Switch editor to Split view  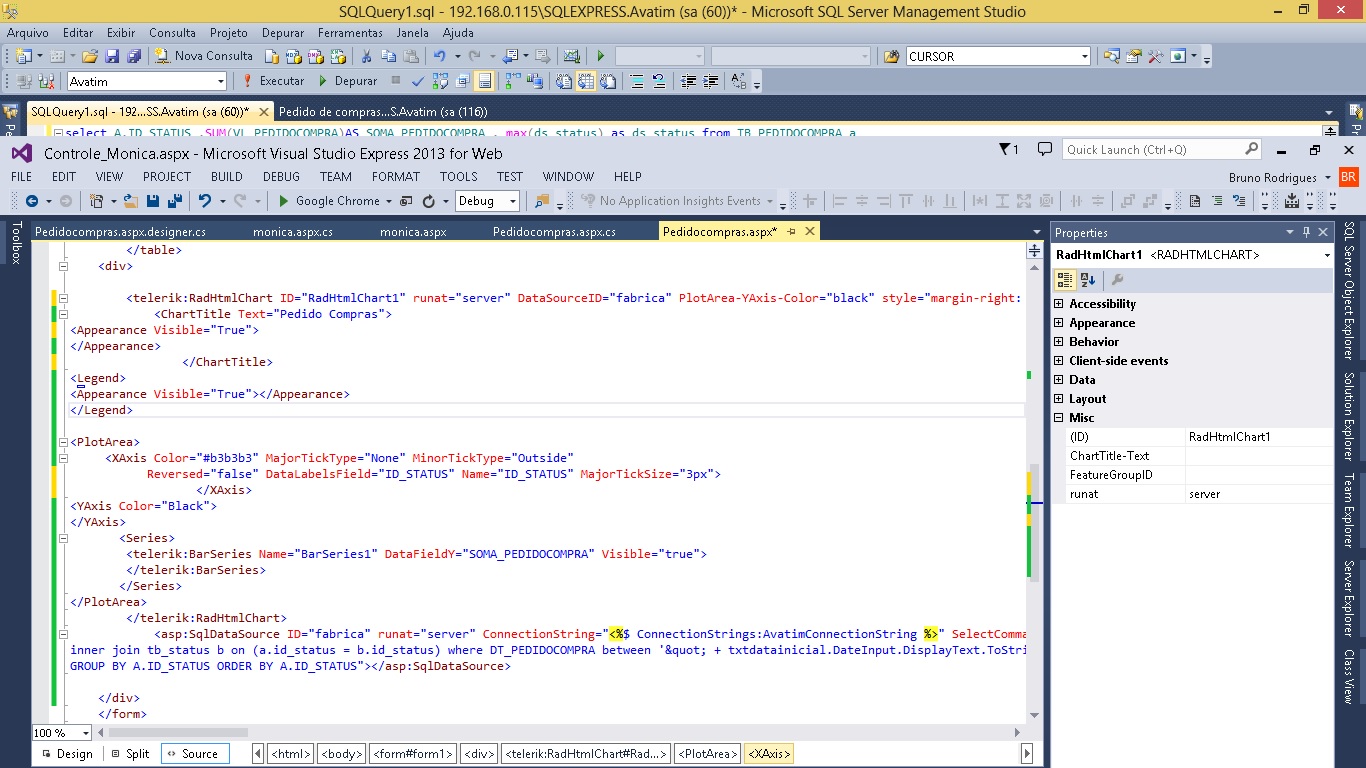coord(130,754)
